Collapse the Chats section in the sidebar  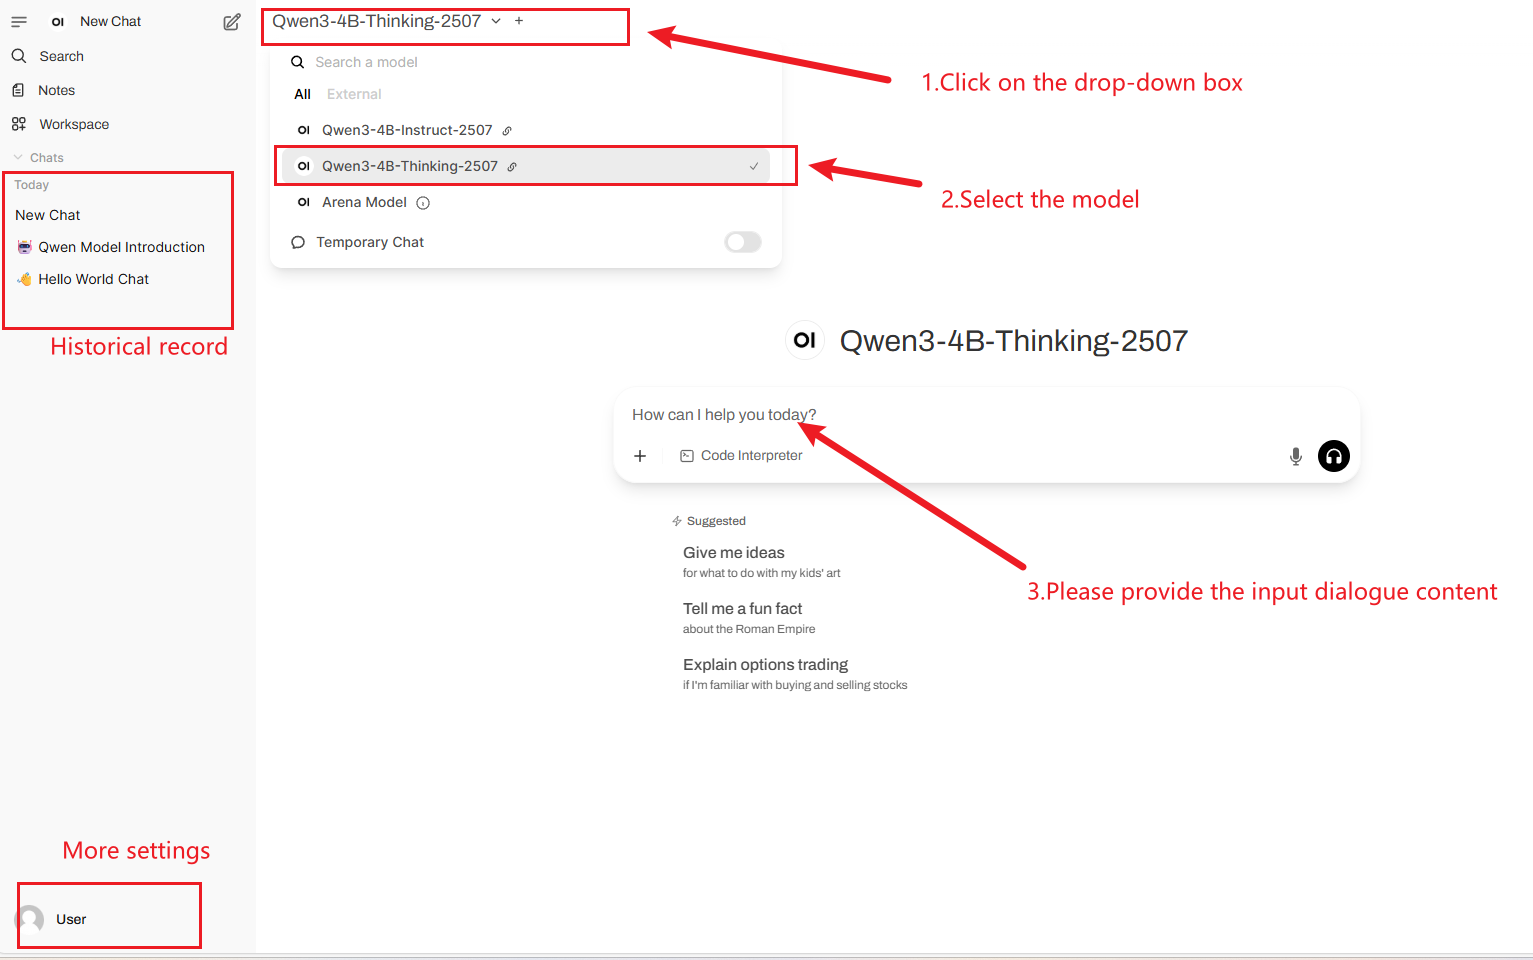(38, 158)
